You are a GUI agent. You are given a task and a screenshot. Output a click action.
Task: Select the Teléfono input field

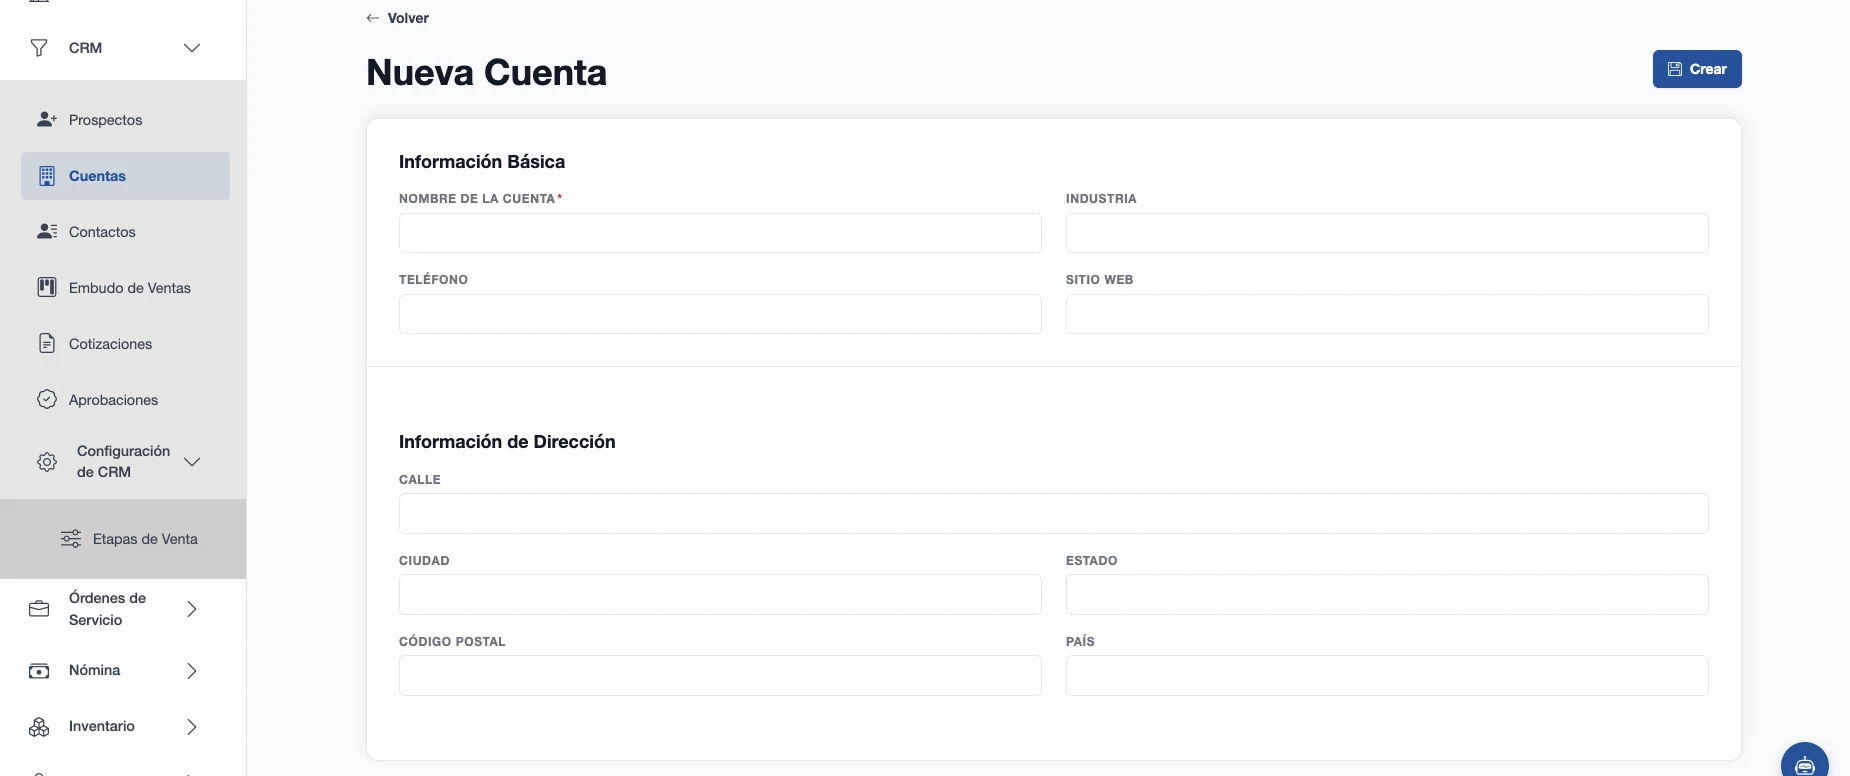(720, 314)
